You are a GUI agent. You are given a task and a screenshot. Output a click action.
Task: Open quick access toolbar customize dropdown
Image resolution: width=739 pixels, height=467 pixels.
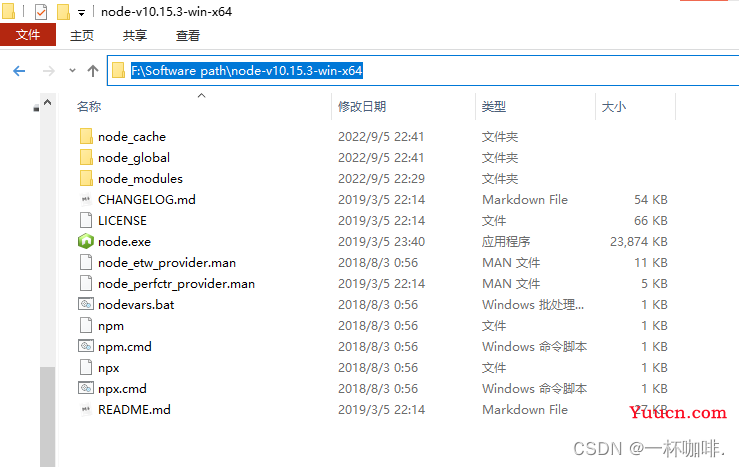pos(82,13)
